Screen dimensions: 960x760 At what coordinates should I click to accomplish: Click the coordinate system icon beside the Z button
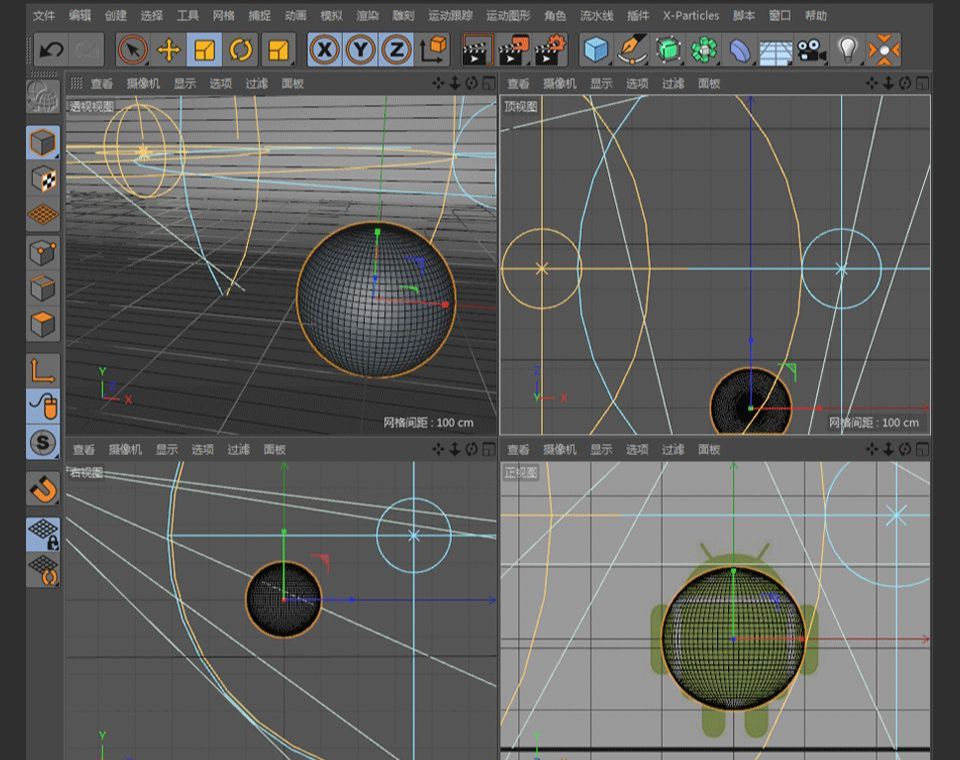point(433,50)
